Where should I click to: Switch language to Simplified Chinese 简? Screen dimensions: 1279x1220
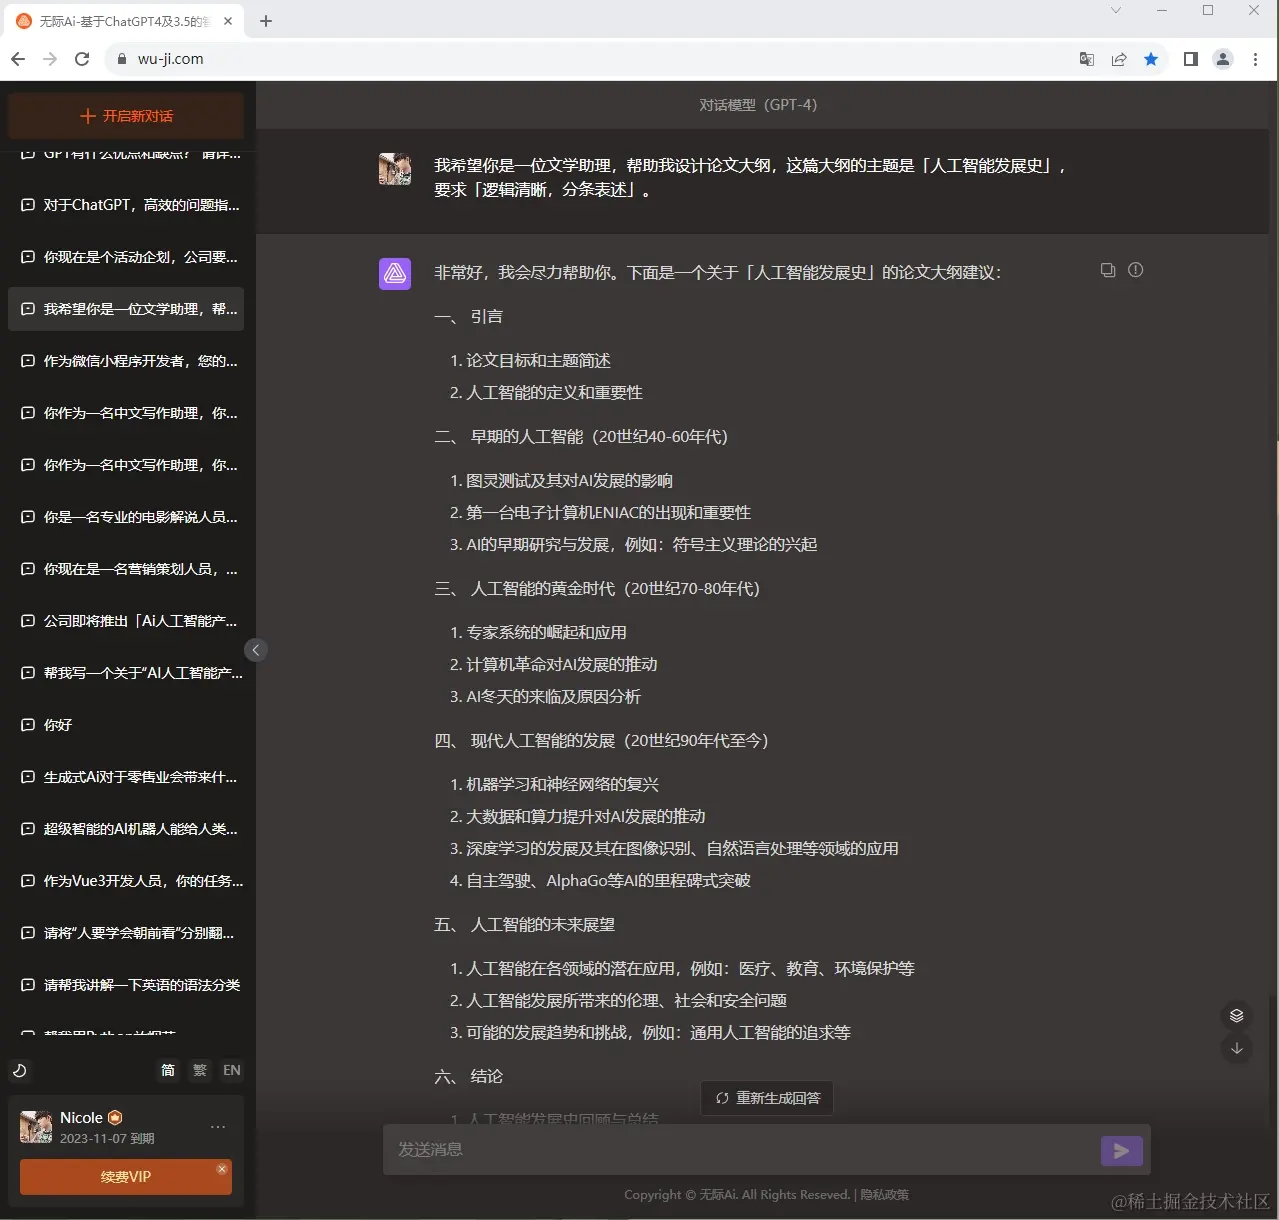[168, 1070]
